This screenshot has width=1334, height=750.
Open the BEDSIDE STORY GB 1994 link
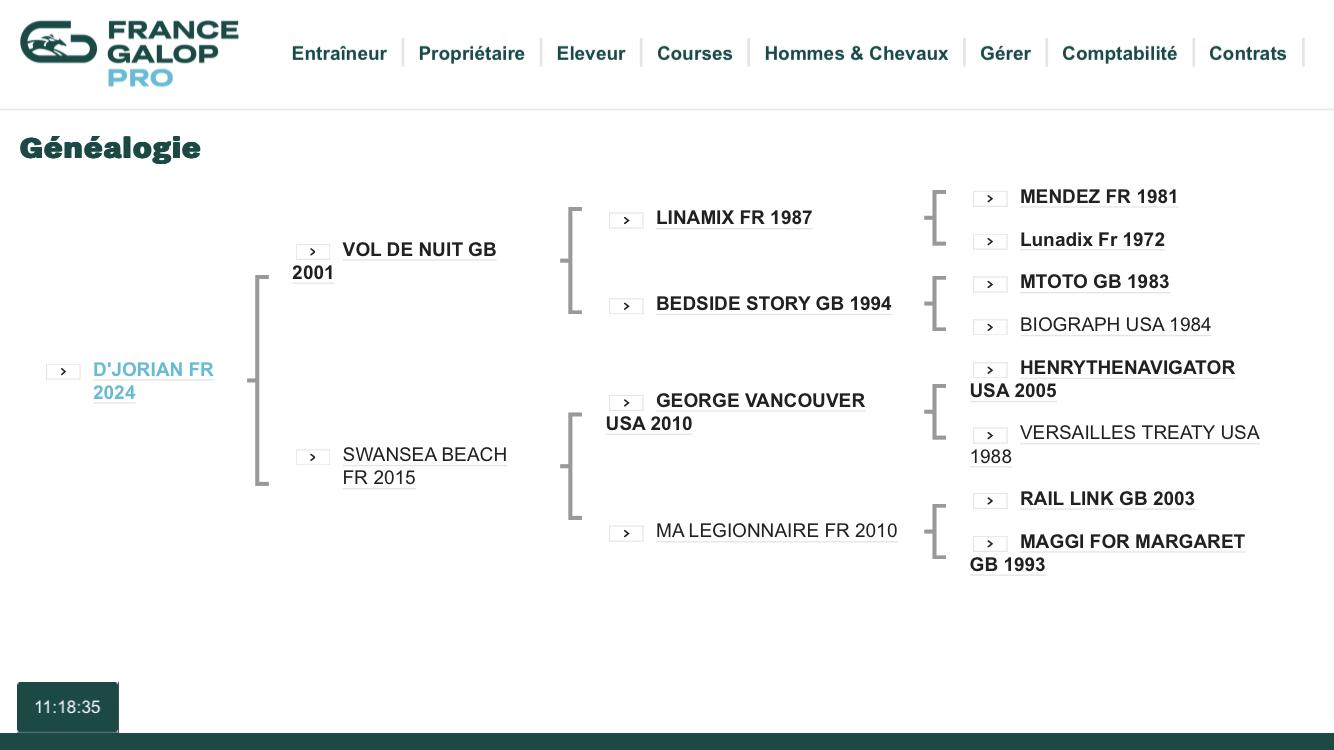[x=773, y=304]
